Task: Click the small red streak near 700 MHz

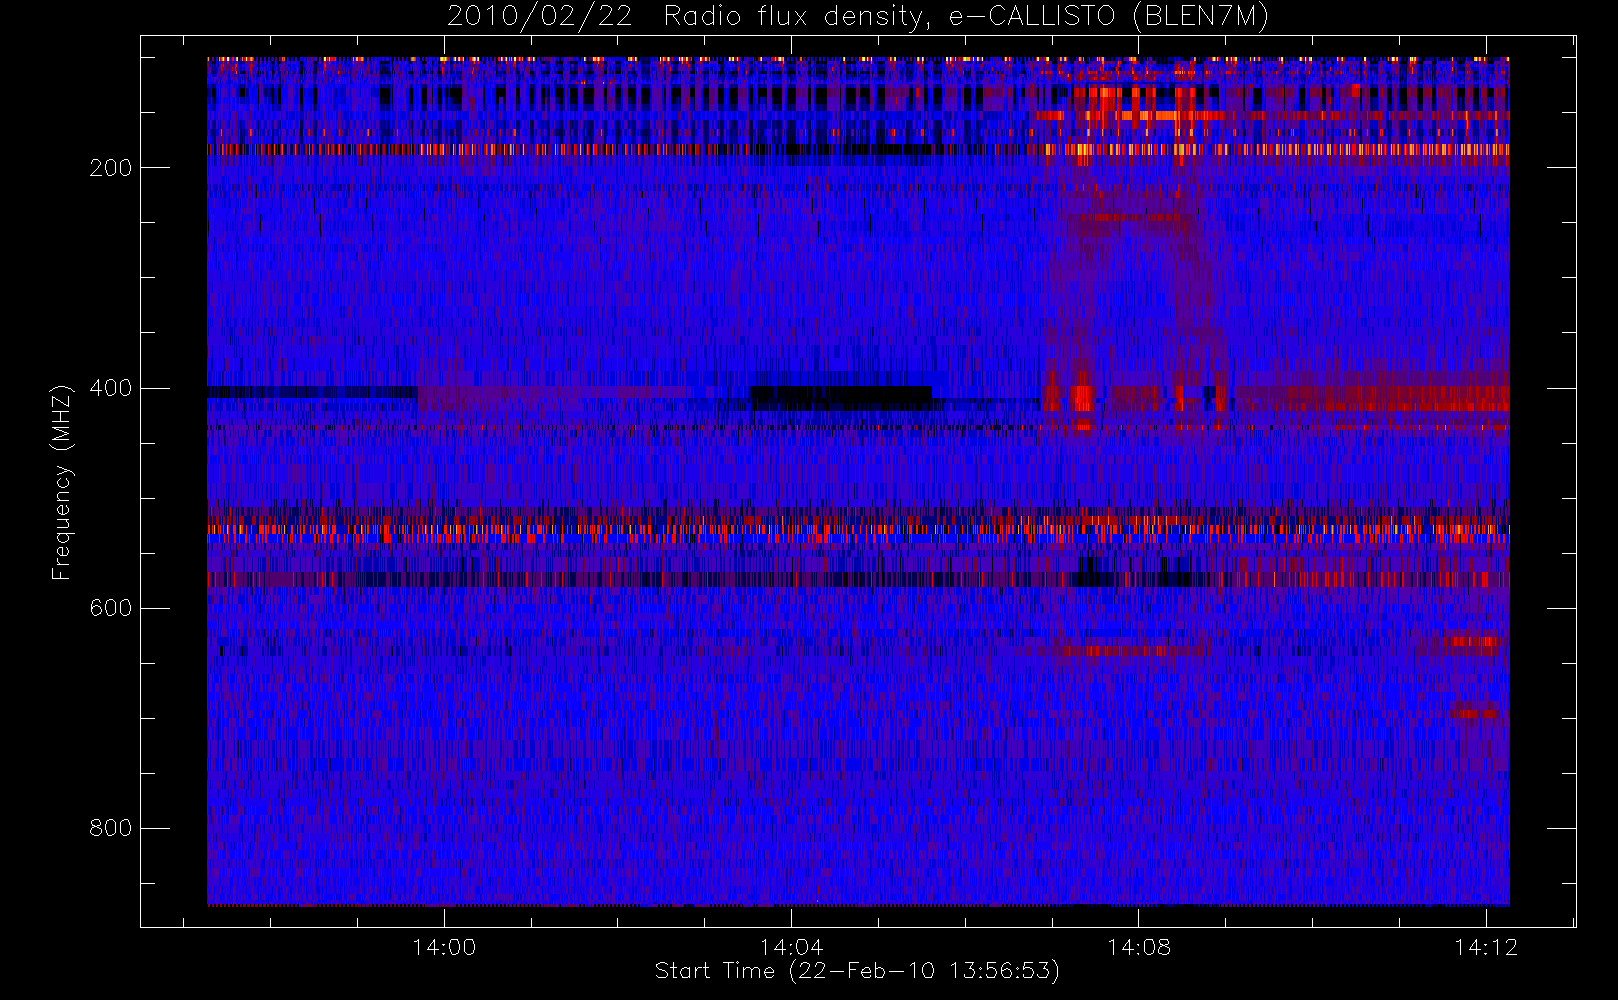Action: click(1476, 713)
